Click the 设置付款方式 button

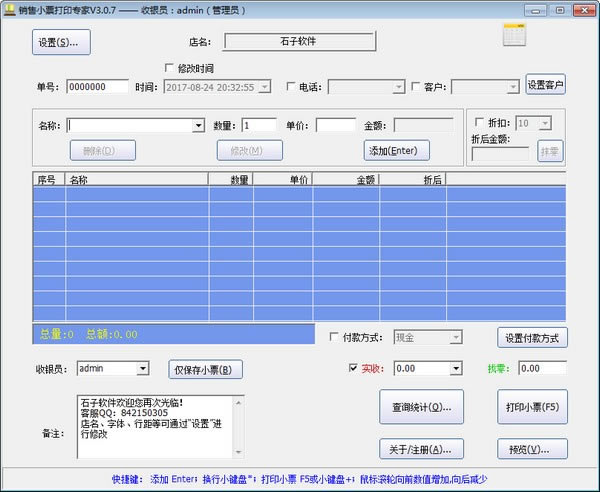532,338
